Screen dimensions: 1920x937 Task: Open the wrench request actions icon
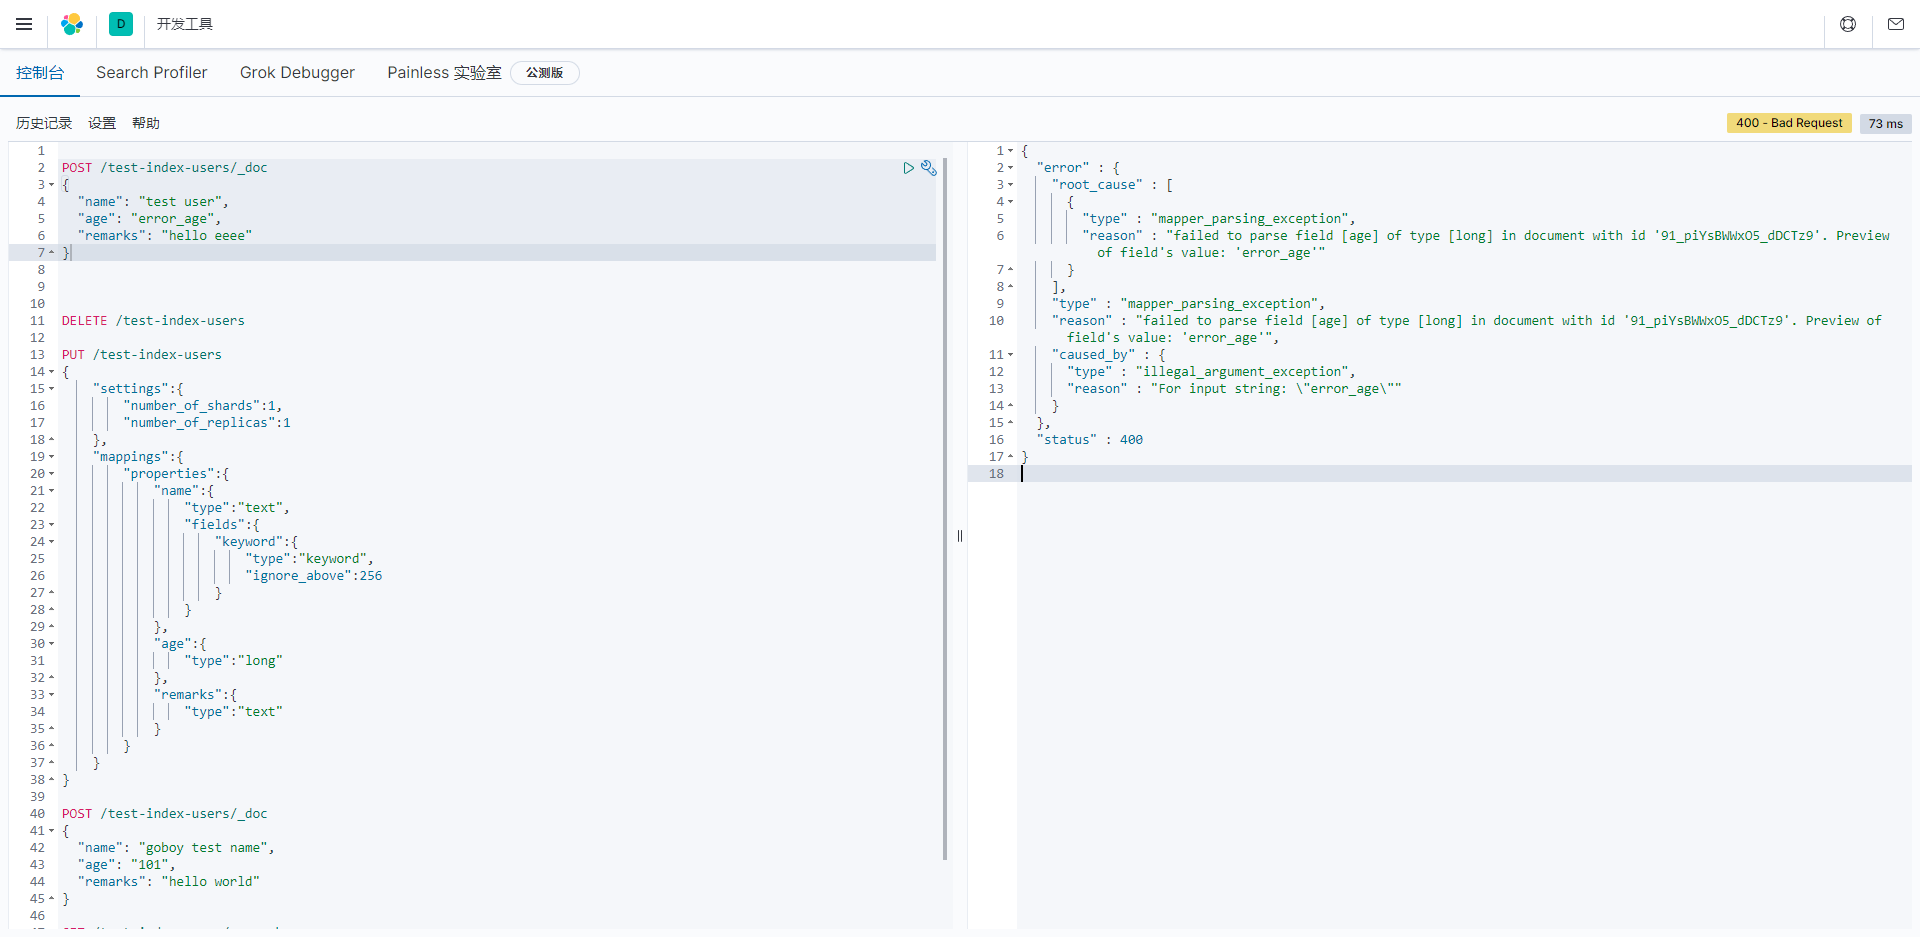pos(929,168)
